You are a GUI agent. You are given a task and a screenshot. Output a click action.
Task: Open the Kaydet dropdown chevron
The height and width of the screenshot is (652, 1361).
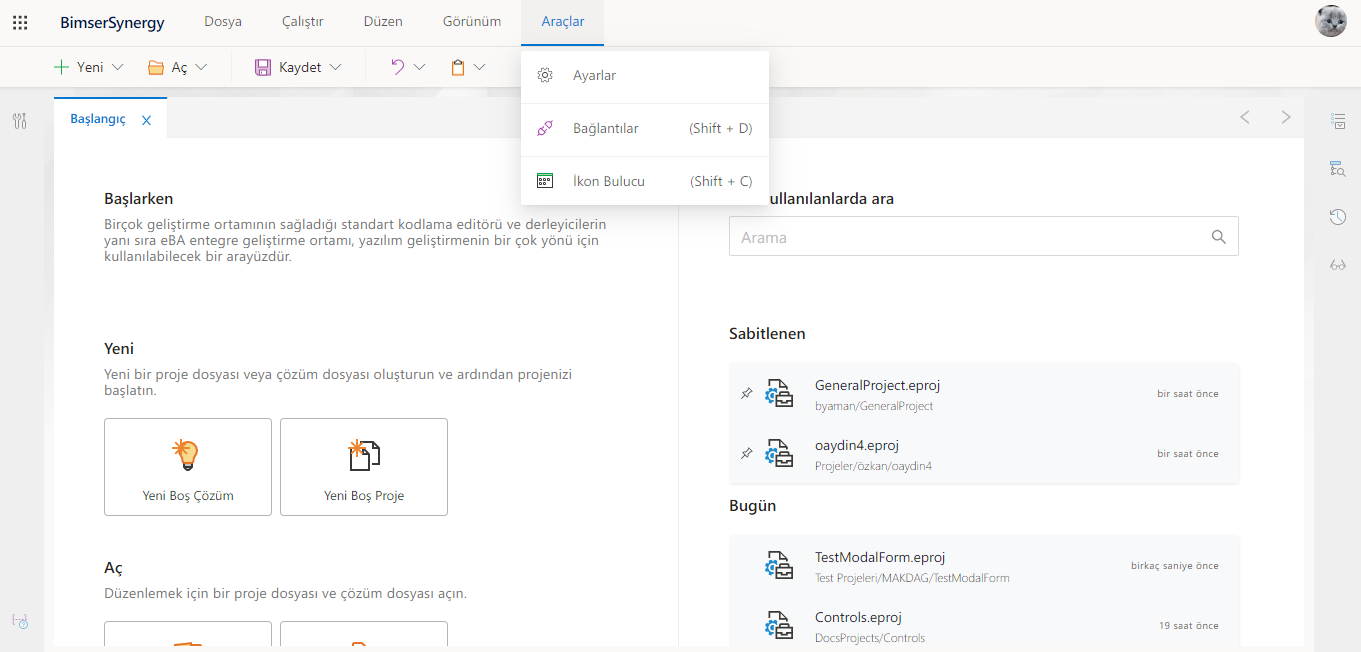[x=335, y=67]
